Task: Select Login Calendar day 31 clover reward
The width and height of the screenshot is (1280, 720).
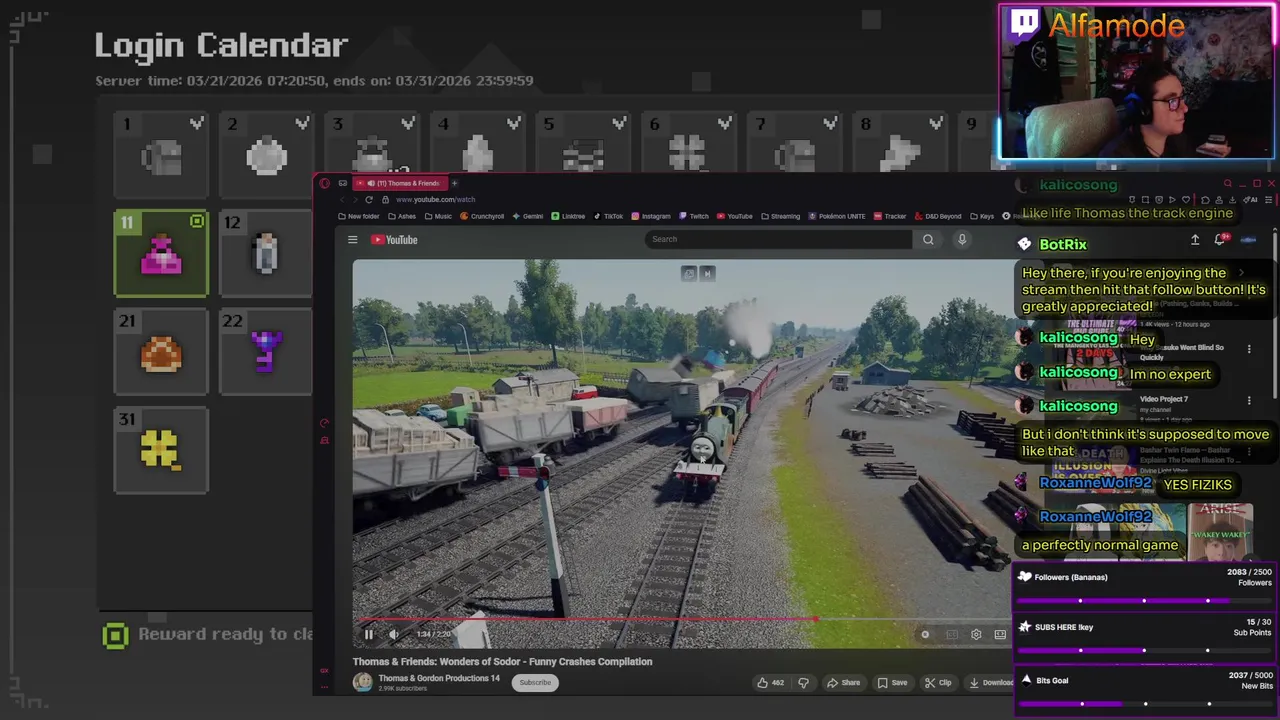Action: click(161, 450)
